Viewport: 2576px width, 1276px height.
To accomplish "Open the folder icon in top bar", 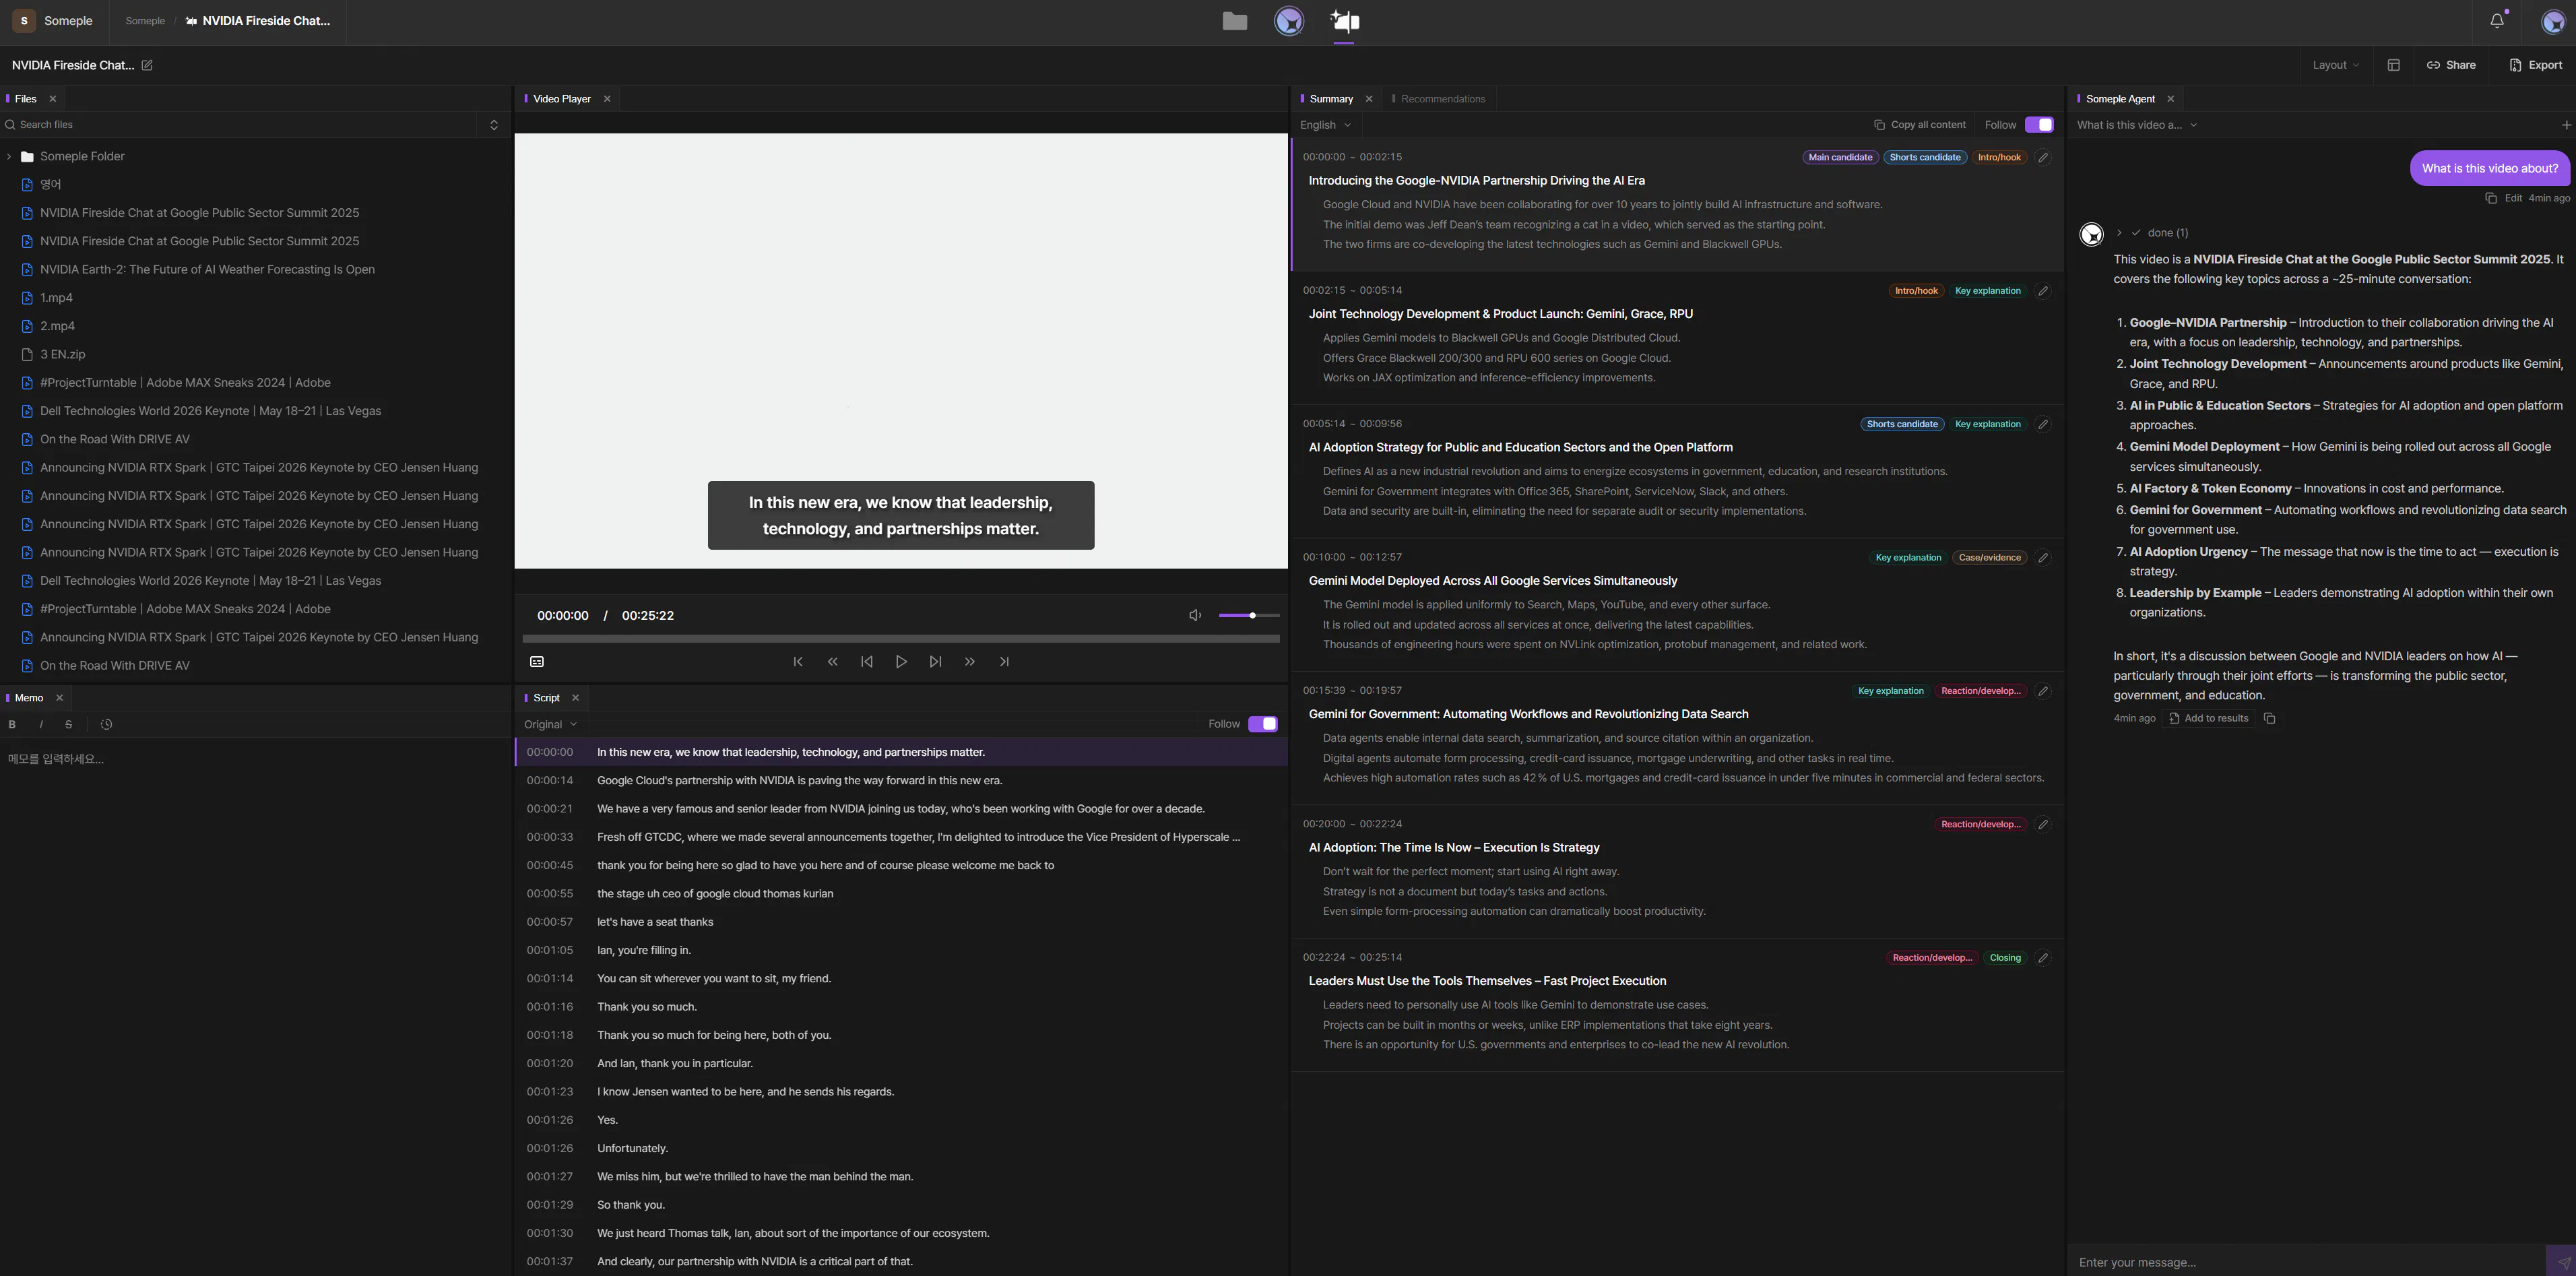I will [1235, 21].
